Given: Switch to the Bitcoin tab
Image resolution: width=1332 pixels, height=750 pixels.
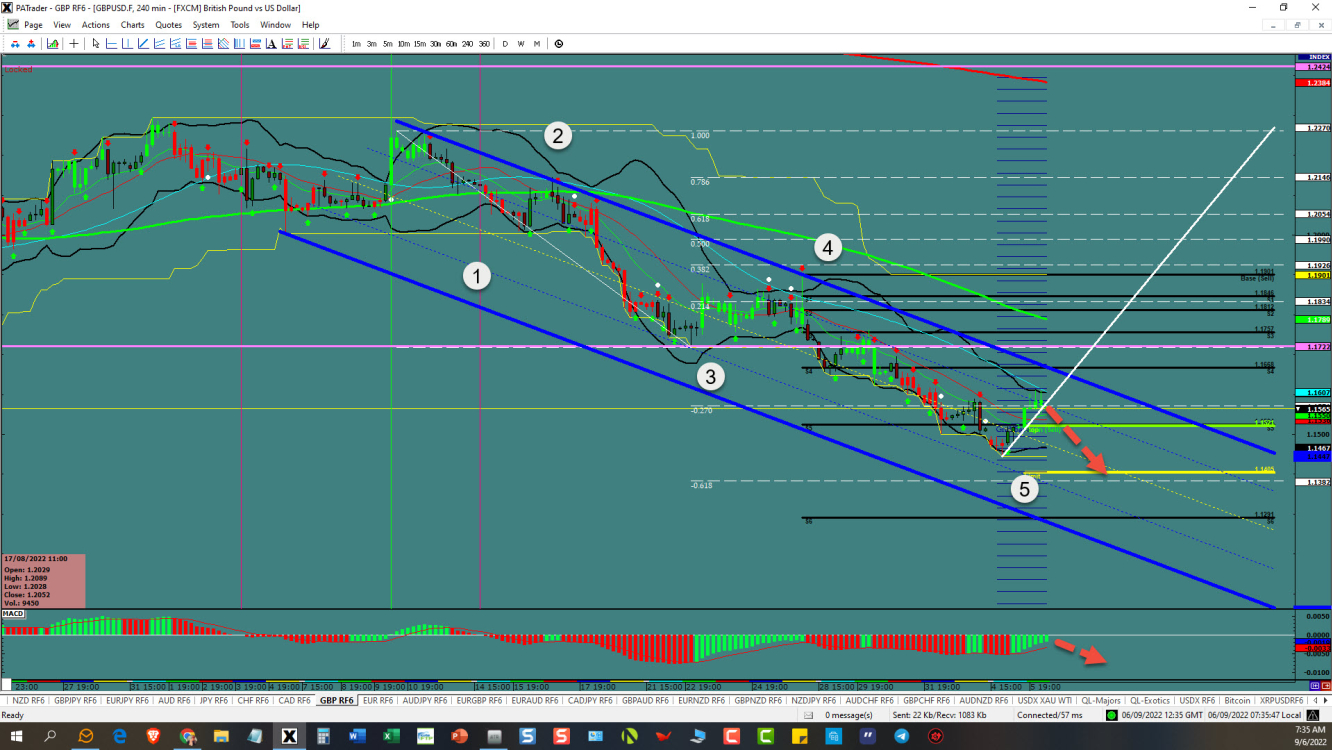Looking at the screenshot, I should (x=1237, y=700).
